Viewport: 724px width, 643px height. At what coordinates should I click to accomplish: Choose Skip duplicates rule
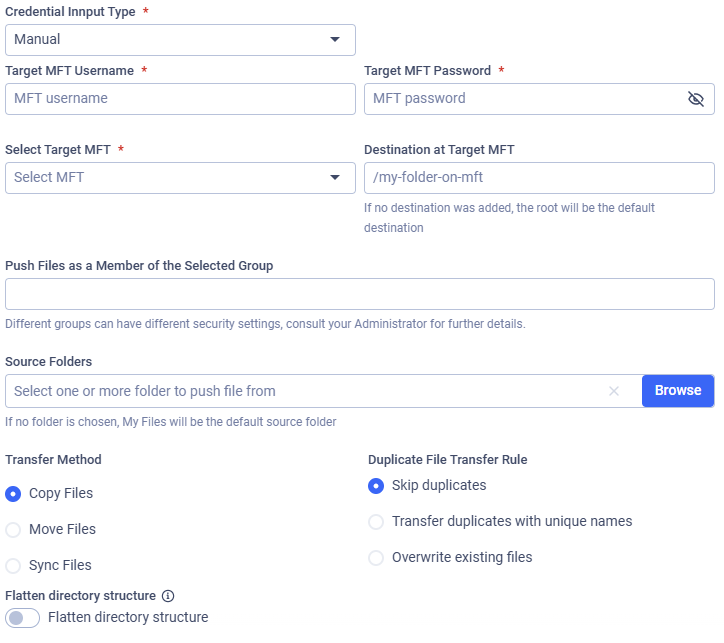point(376,486)
